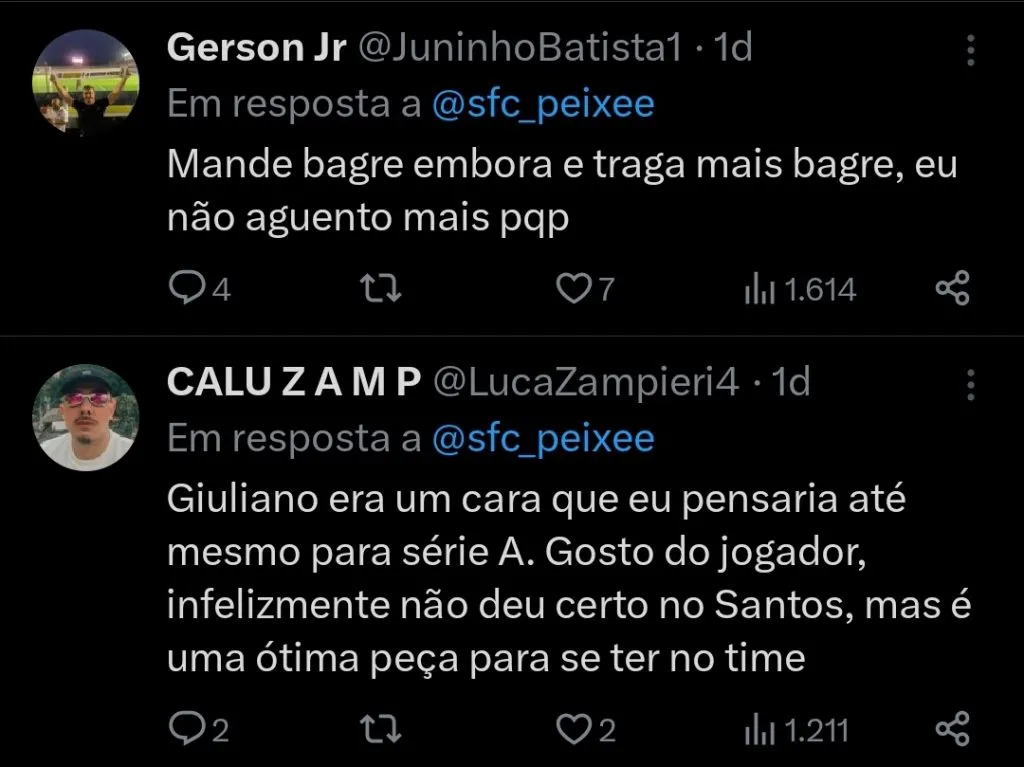The height and width of the screenshot is (767, 1024).
Task: Visit @JuninhoBatista1's profile
Action: click(x=524, y=45)
